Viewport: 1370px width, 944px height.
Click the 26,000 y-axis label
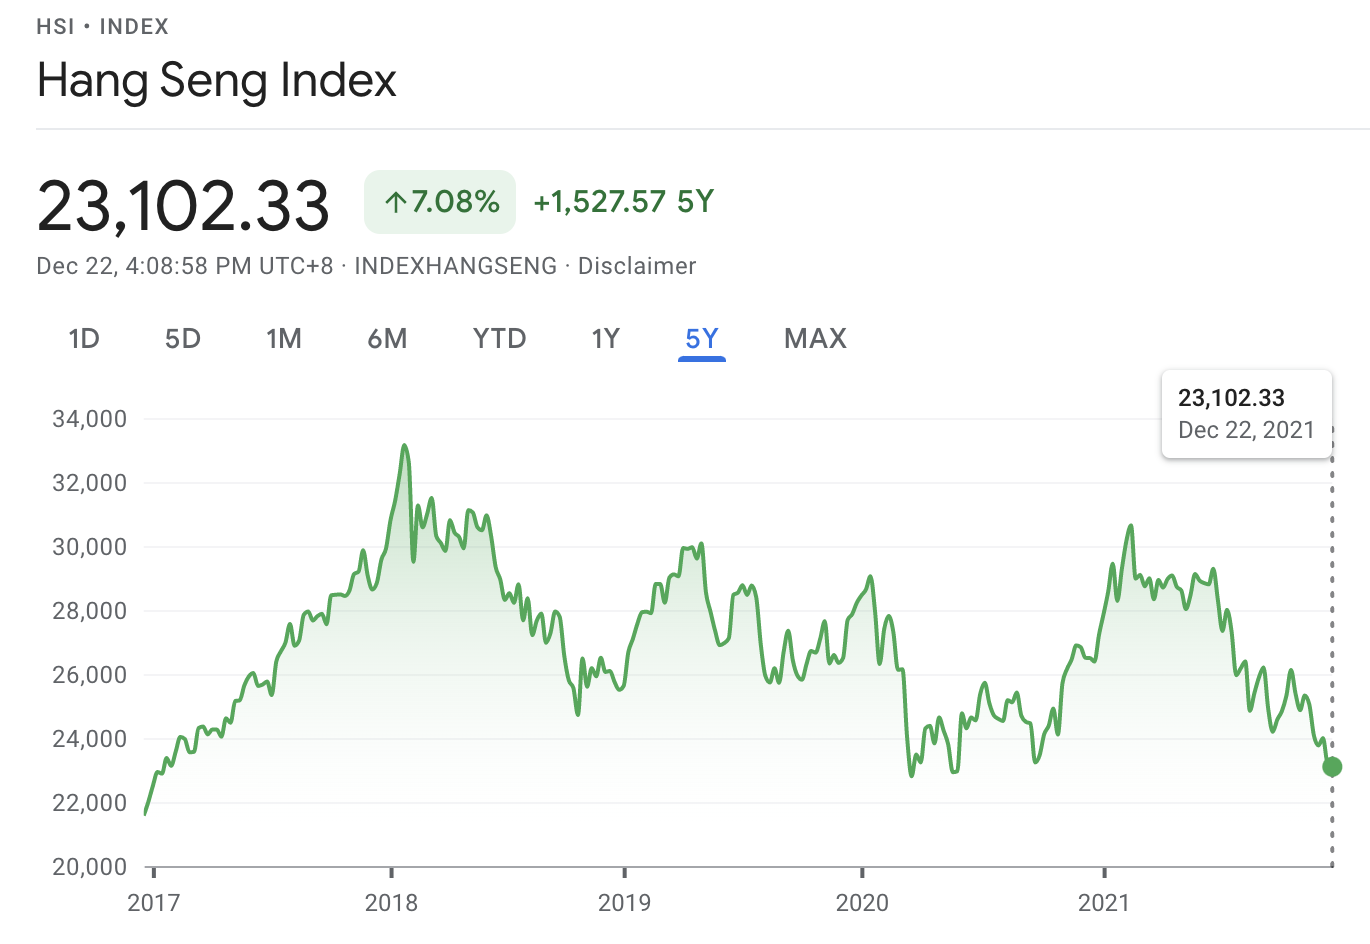[x=90, y=675]
